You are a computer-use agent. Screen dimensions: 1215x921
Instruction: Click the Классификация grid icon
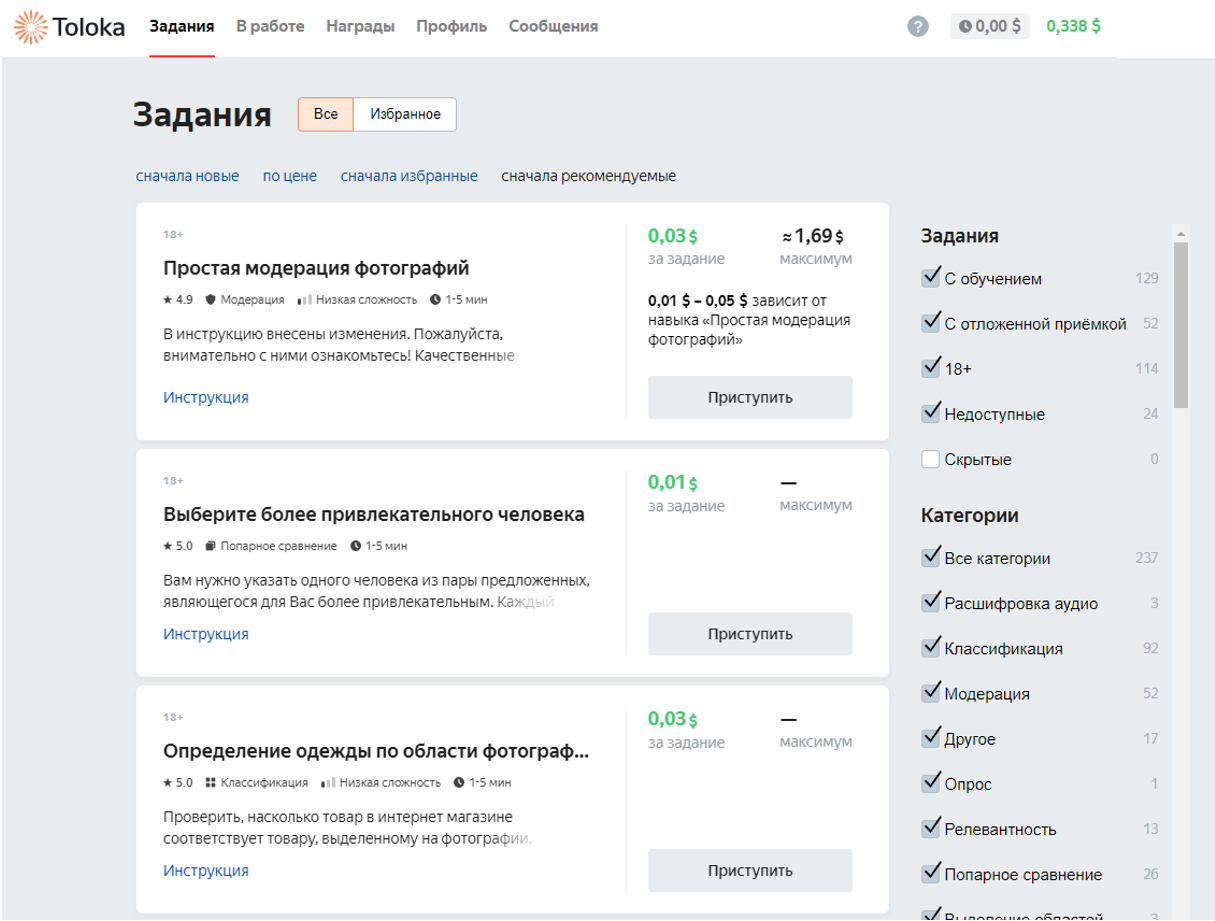coord(211,783)
